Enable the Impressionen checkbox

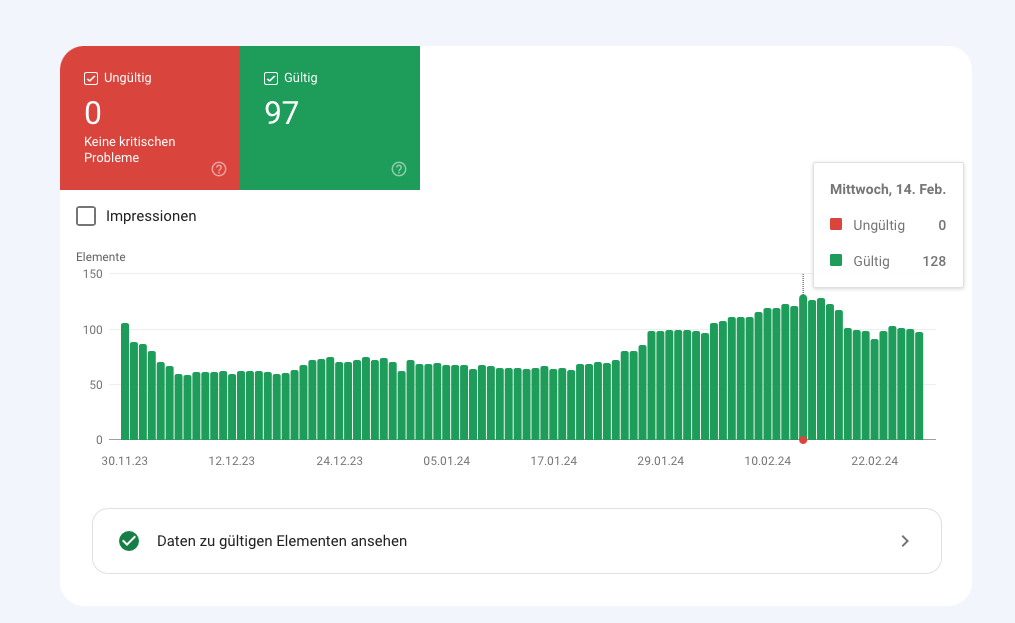click(x=86, y=216)
